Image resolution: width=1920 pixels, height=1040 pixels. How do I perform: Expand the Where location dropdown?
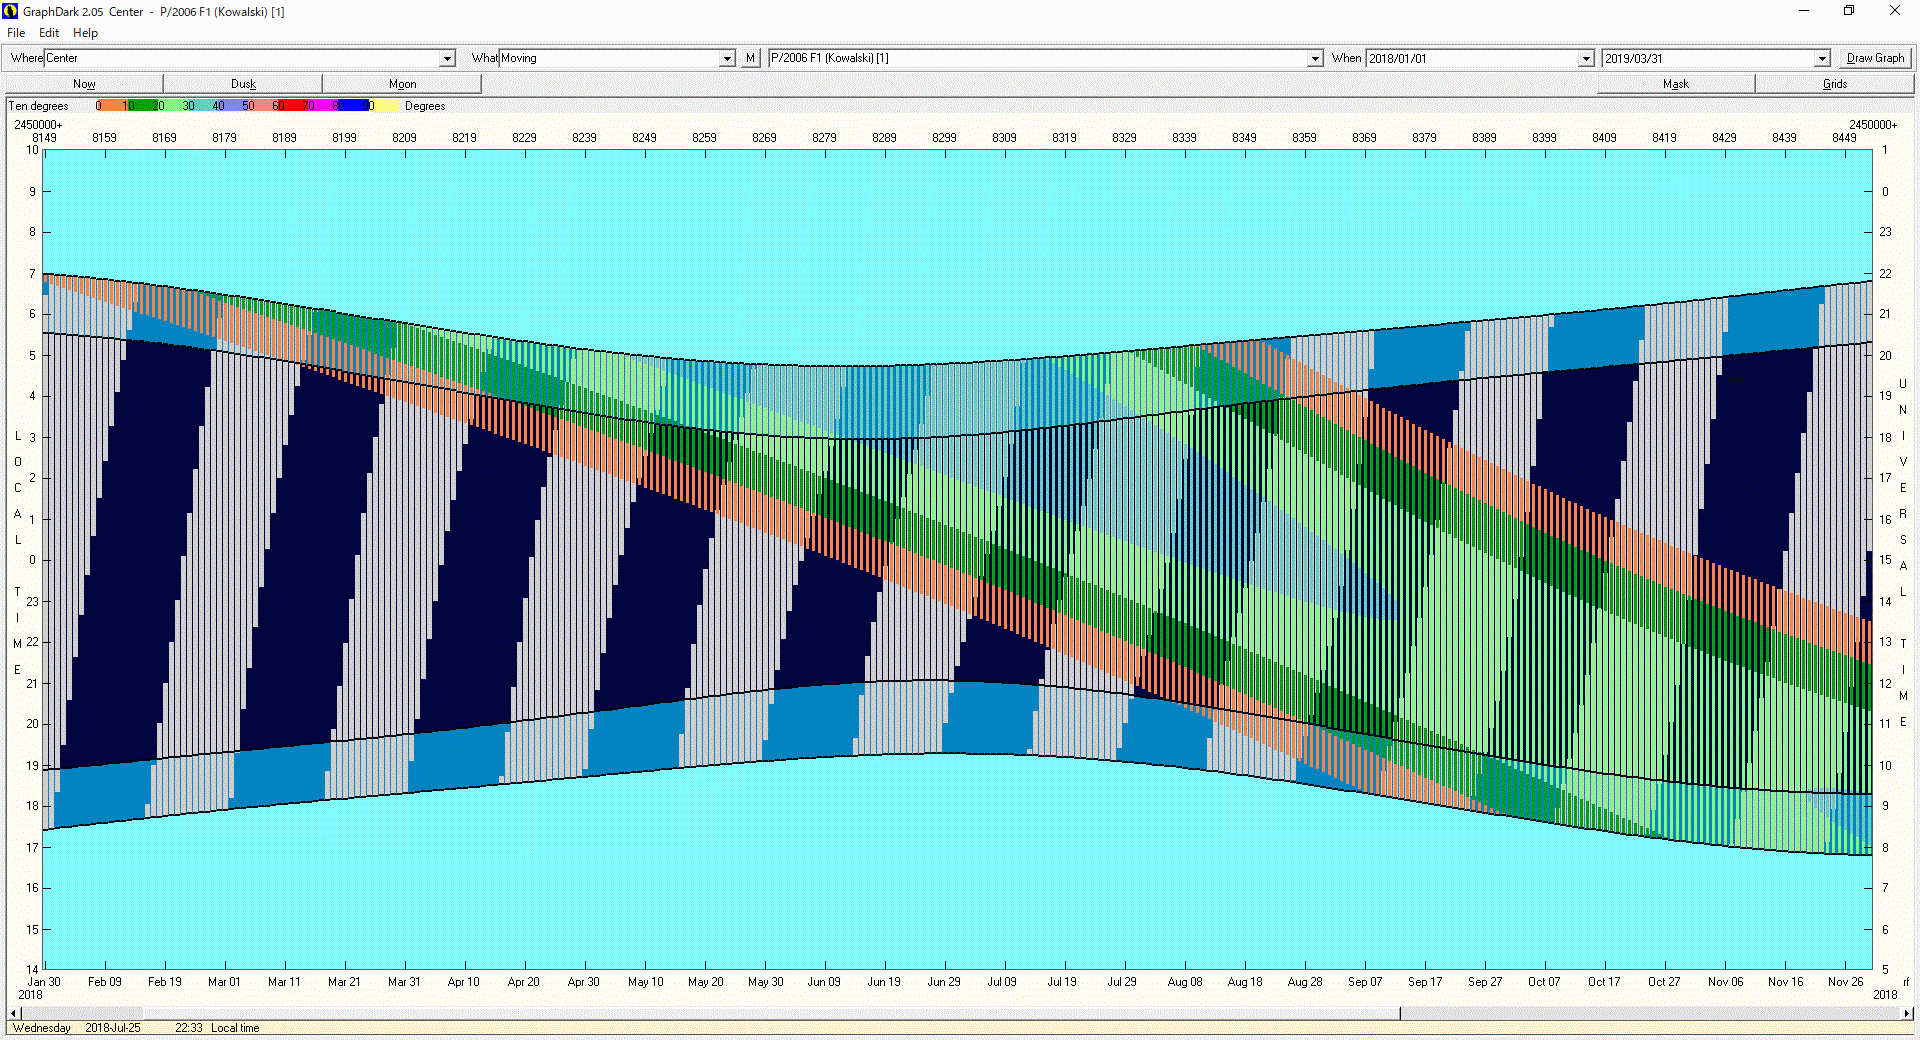pyautogui.click(x=448, y=59)
